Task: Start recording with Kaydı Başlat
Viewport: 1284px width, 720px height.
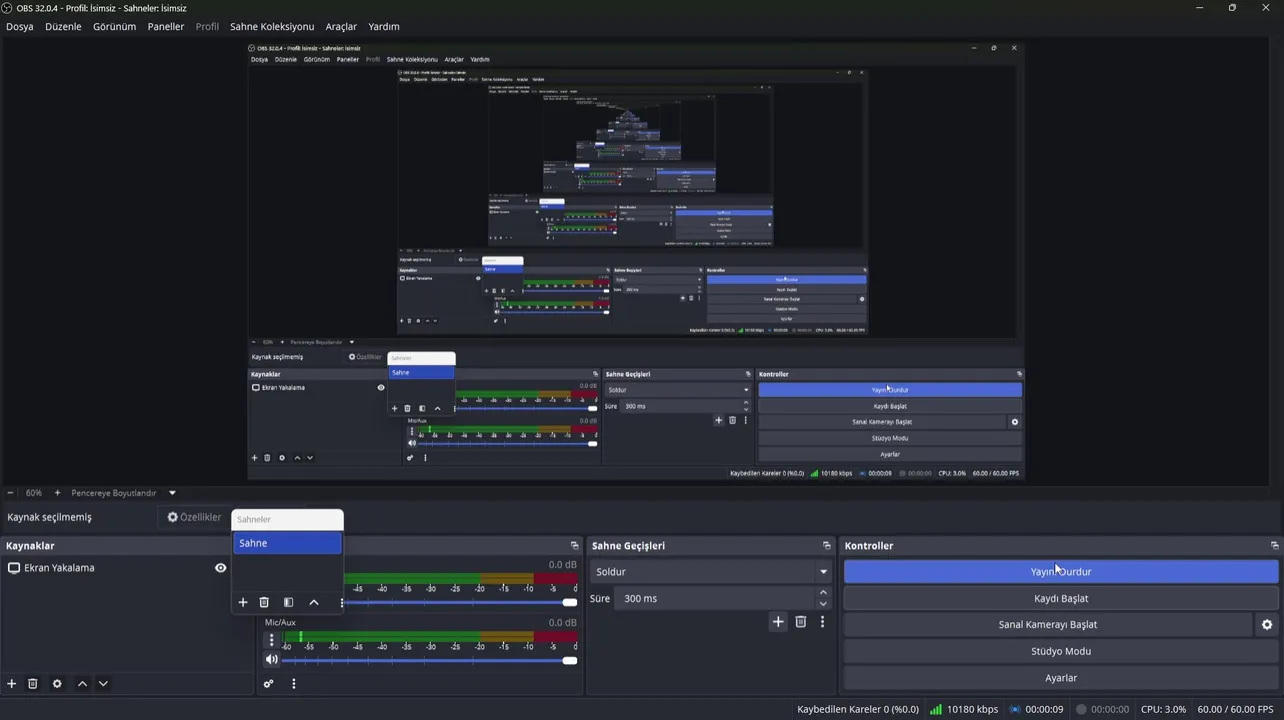Action: coord(1061,598)
